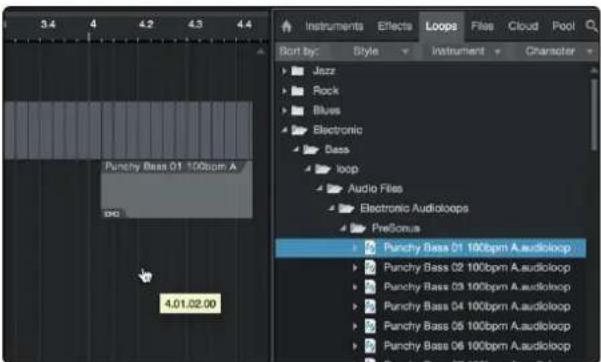Select Punchy Bass 02 100bpm A.audioloop

(x=477, y=267)
